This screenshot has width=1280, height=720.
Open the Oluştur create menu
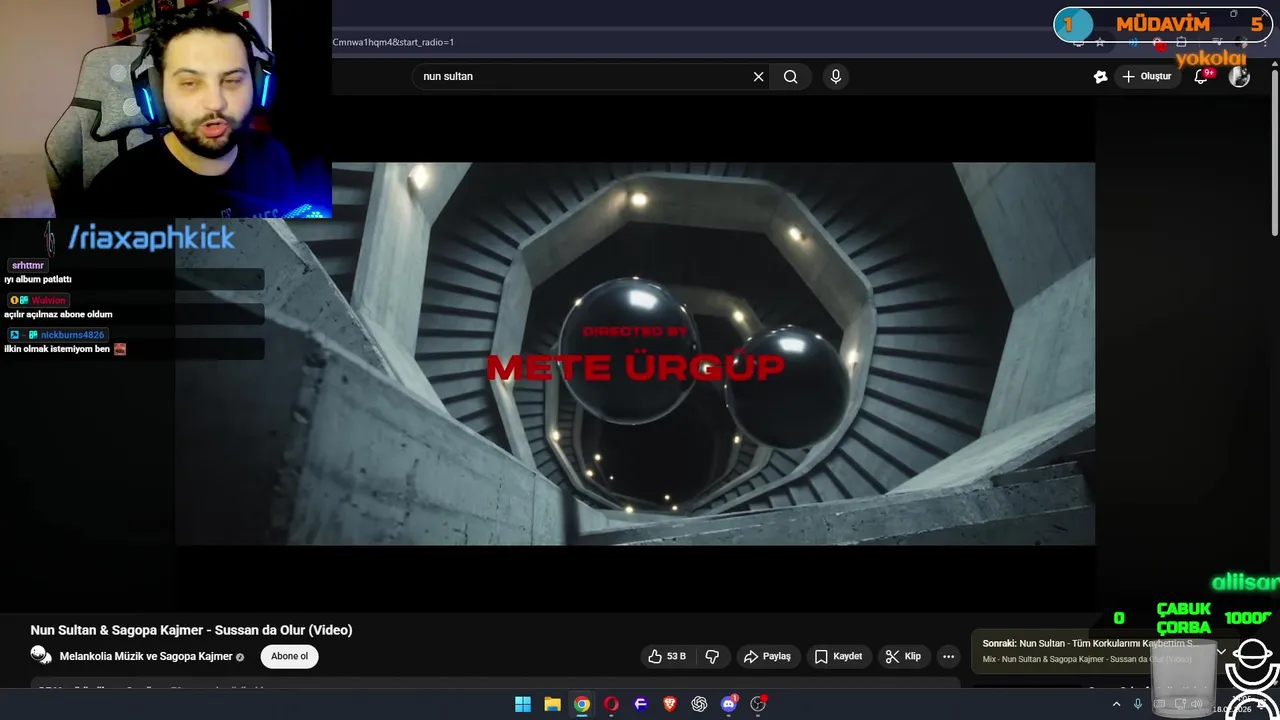(1146, 77)
